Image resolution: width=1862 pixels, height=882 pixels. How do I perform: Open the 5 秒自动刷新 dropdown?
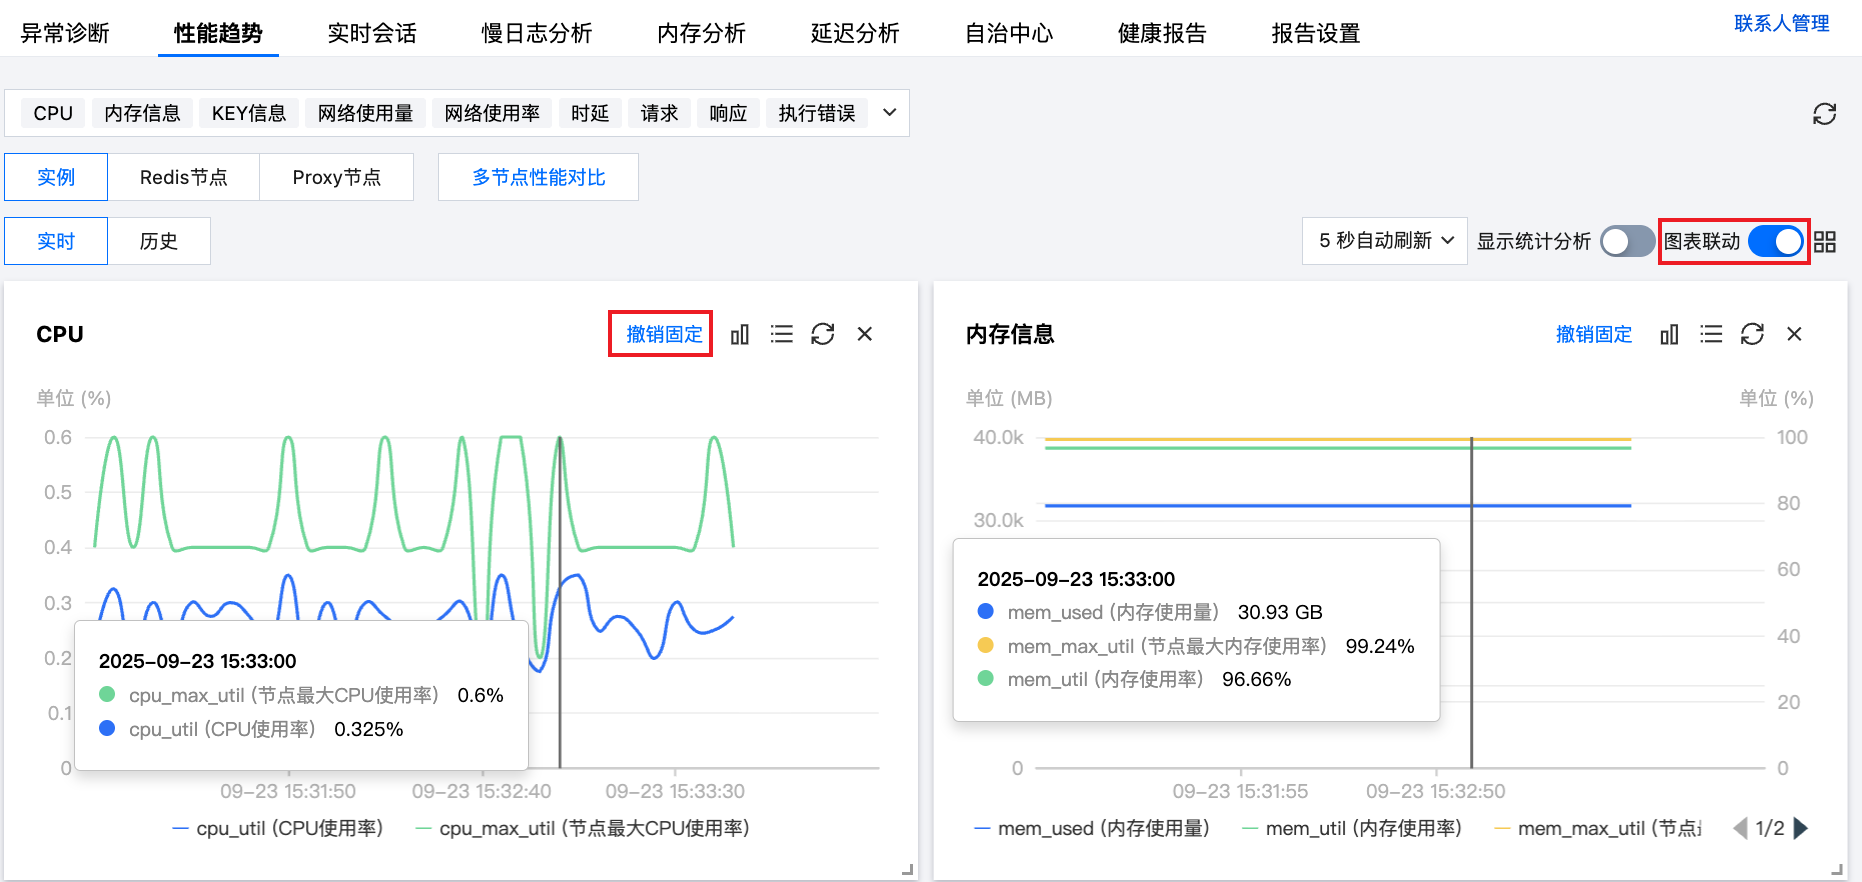click(1384, 242)
